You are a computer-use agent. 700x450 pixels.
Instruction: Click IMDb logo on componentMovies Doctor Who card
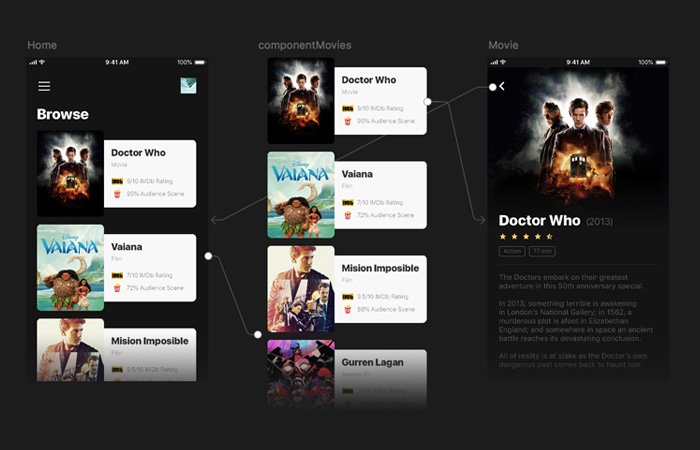[x=348, y=108]
